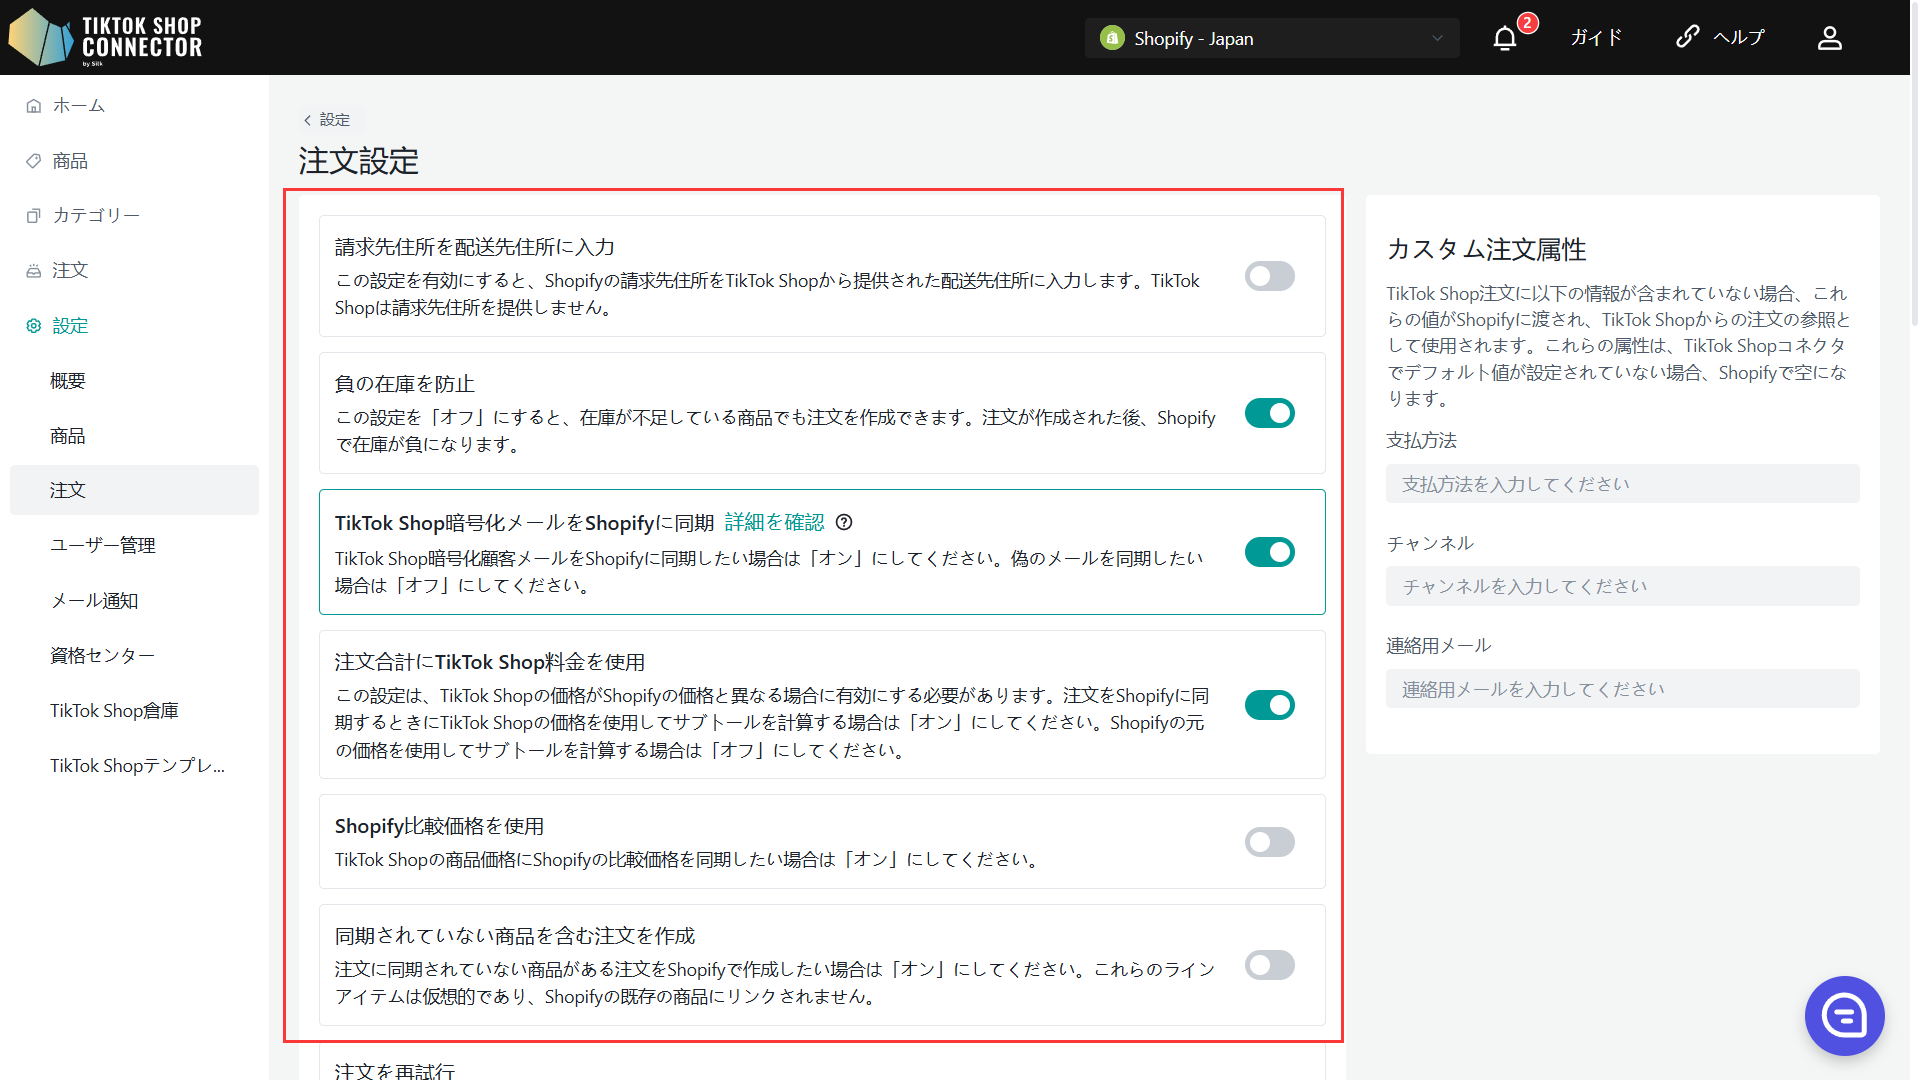Click the back chevron beside 設定 breadcrumb
The image size is (1920, 1080).
(307, 120)
